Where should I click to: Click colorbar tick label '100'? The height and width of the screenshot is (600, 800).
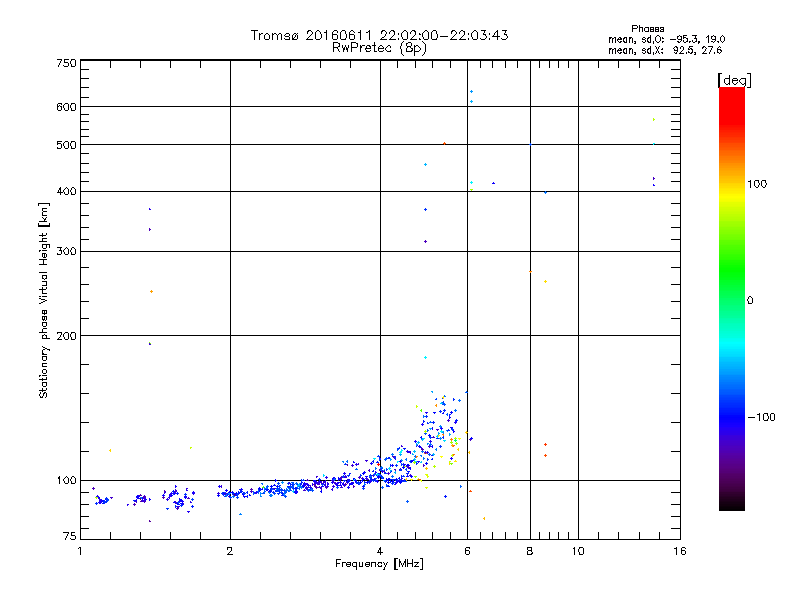click(757, 184)
